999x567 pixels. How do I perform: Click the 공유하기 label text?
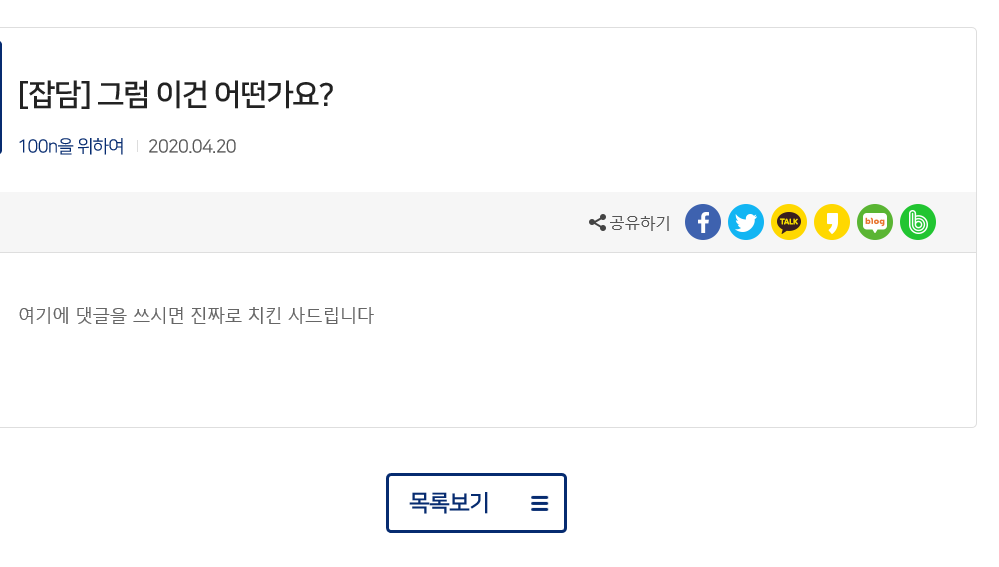[640, 223]
